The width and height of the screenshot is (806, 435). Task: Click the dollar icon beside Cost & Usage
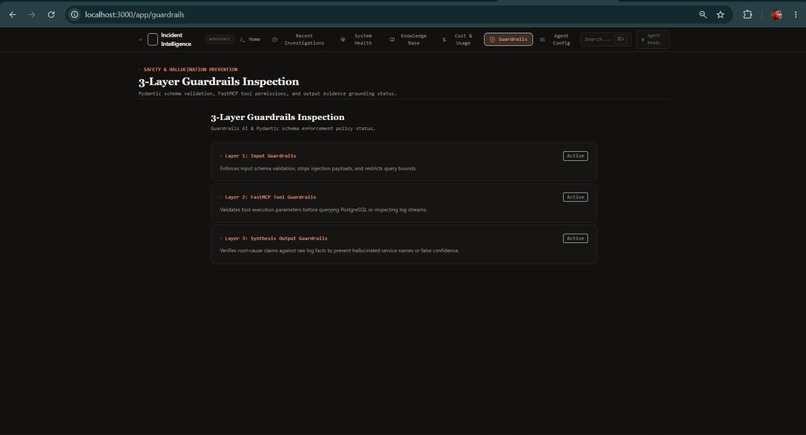coord(444,40)
